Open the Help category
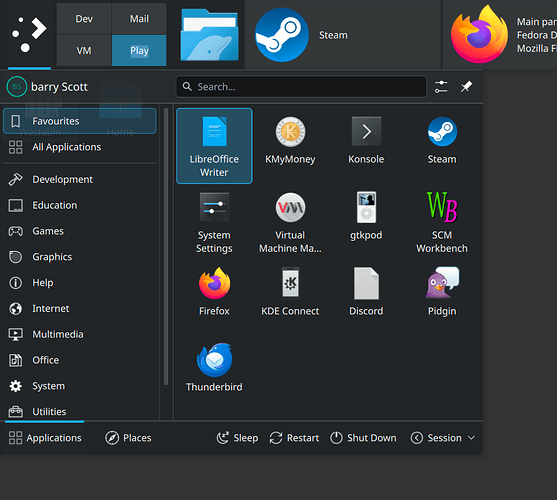The width and height of the screenshot is (557, 500). click(80, 283)
